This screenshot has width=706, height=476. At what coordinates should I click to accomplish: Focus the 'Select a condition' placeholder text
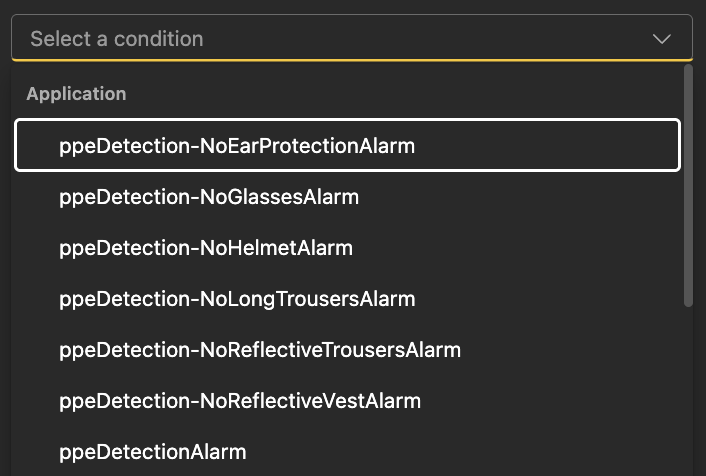117,39
